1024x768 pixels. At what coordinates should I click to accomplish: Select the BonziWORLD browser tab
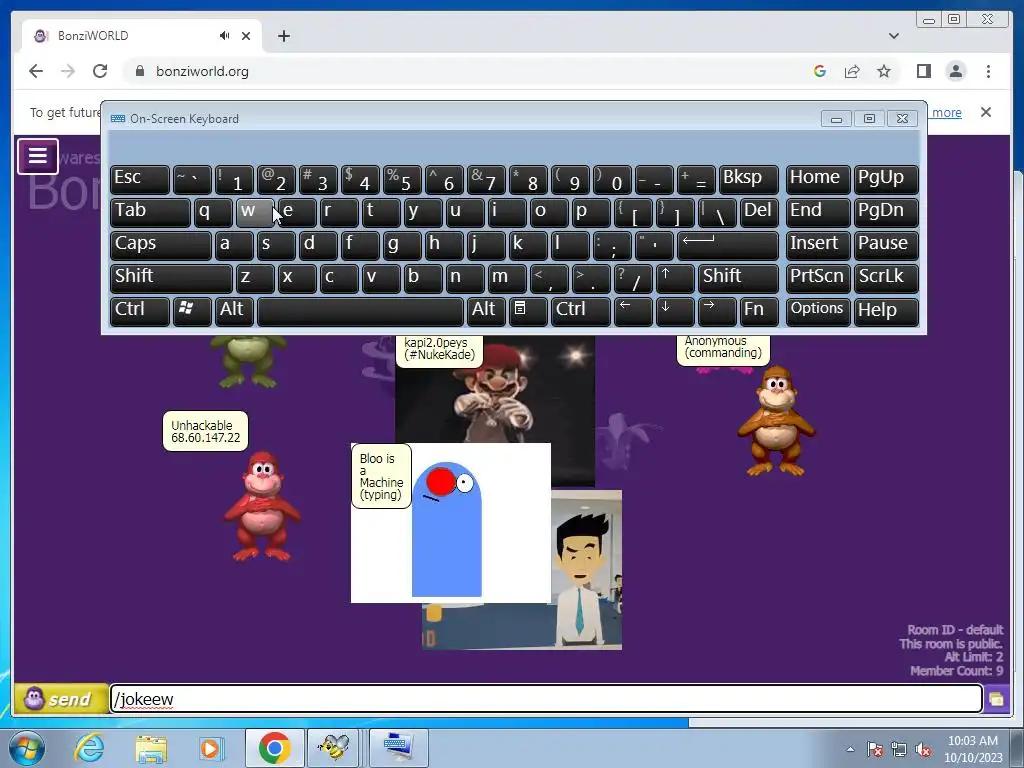pos(142,36)
